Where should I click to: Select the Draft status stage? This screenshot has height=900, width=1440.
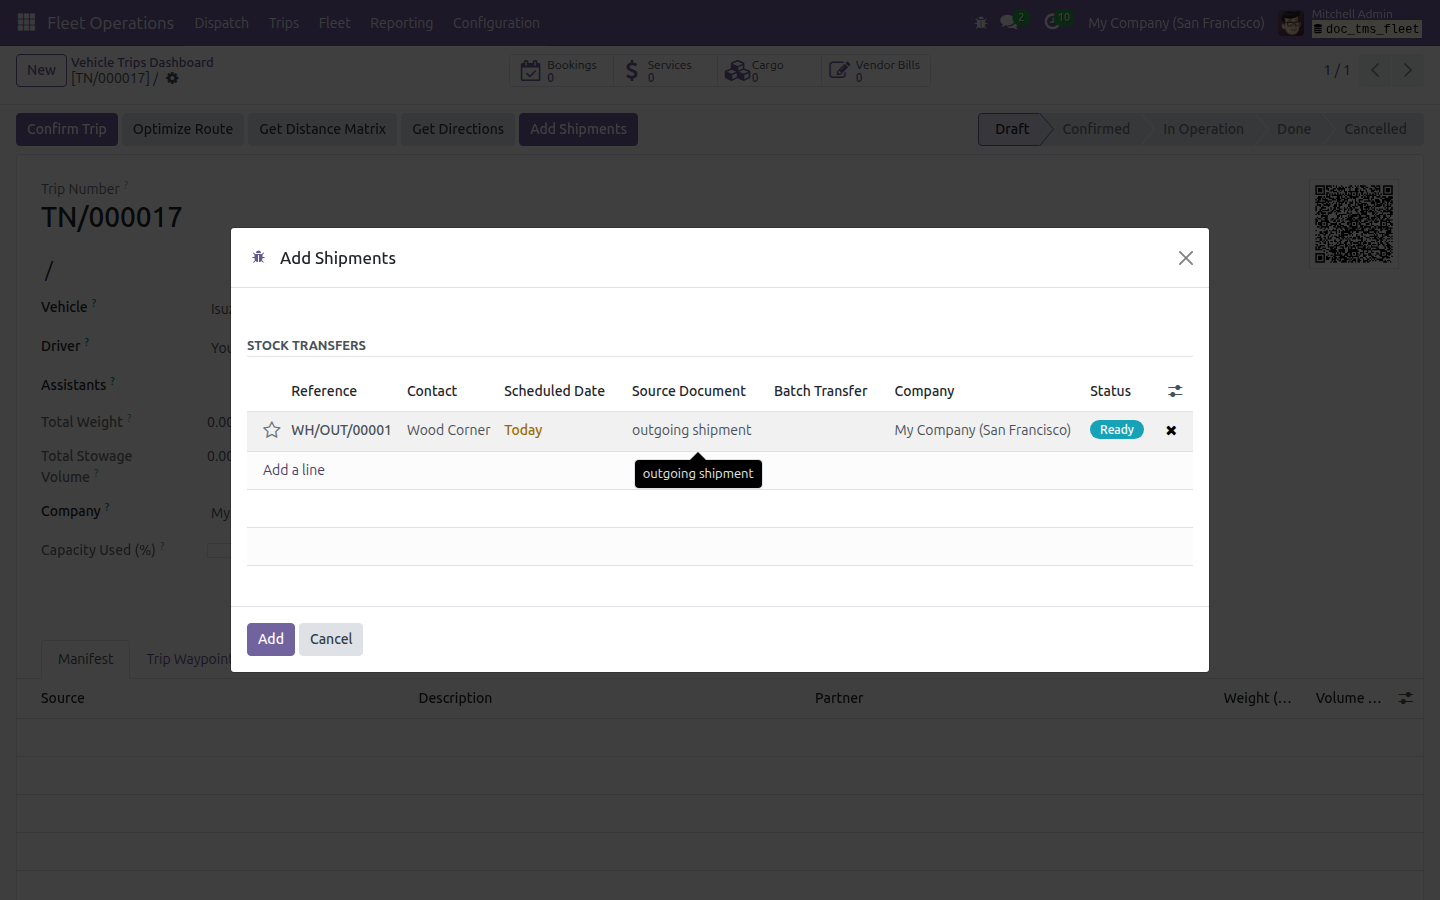(1012, 129)
